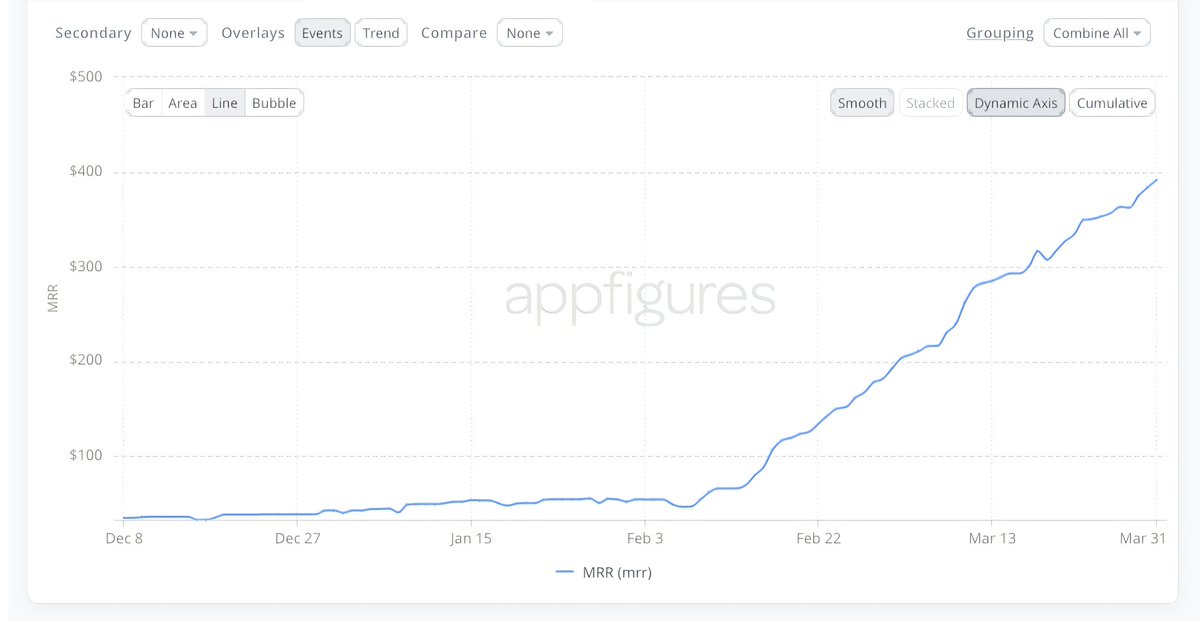Click the Feb 3 x-axis label
The height and width of the screenshot is (621, 1200).
(x=644, y=538)
